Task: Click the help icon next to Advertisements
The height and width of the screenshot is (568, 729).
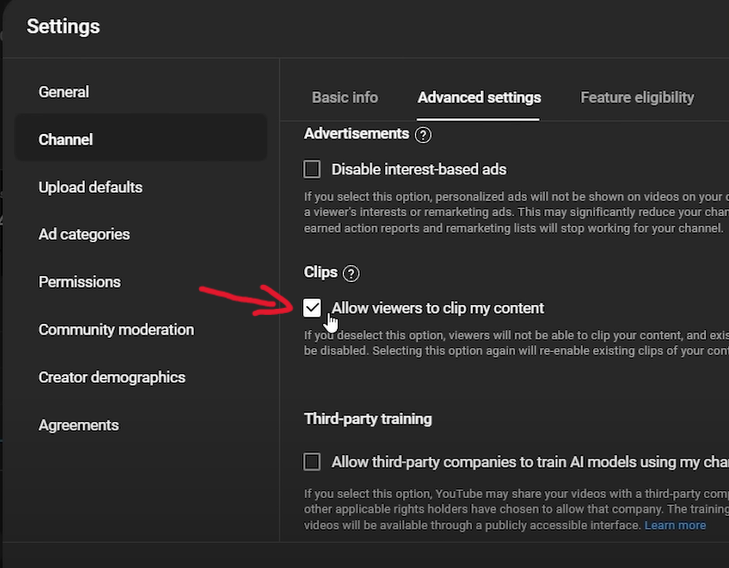Action: (423, 134)
